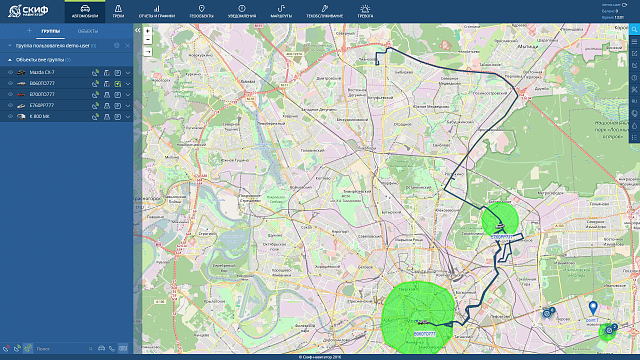Open the list icon at right toolbar bottom
Image resolution: width=640 pixels, height=360 pixels.
coord(634,138)
